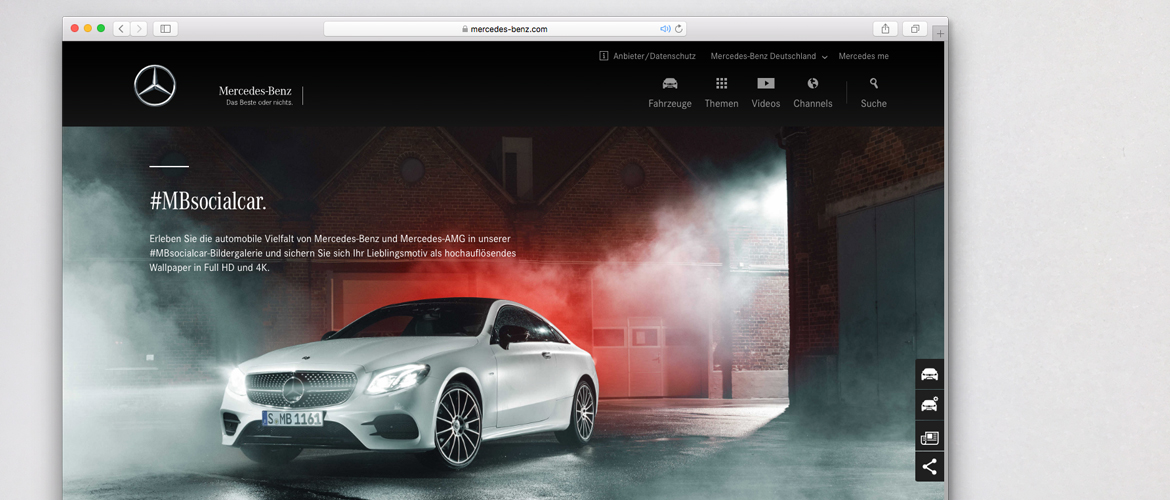Open the Themen menu label

722,104
